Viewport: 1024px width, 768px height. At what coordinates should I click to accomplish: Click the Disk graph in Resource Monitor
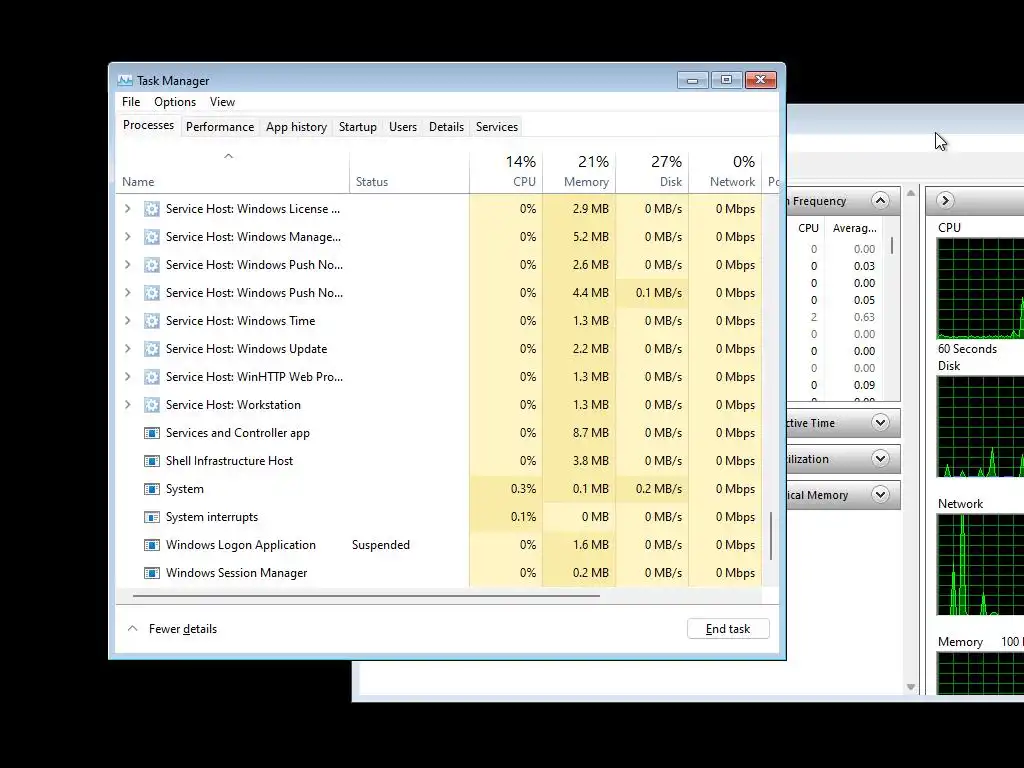(980, 426)
